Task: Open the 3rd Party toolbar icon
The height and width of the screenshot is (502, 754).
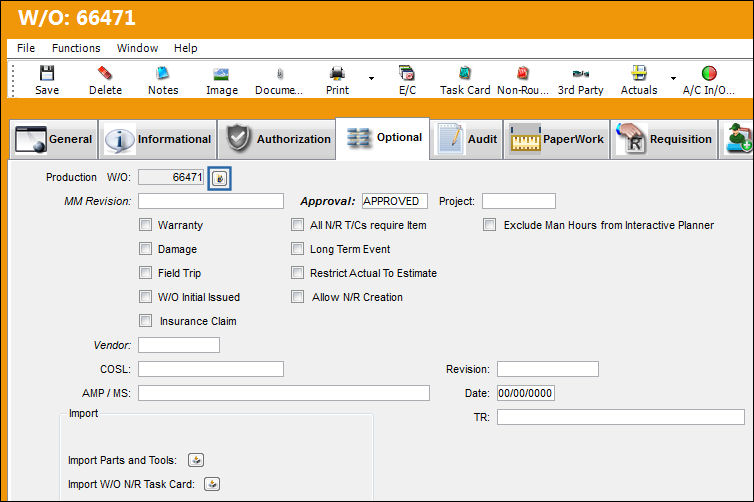Action: pyautogui.click(x=580, y=74)
